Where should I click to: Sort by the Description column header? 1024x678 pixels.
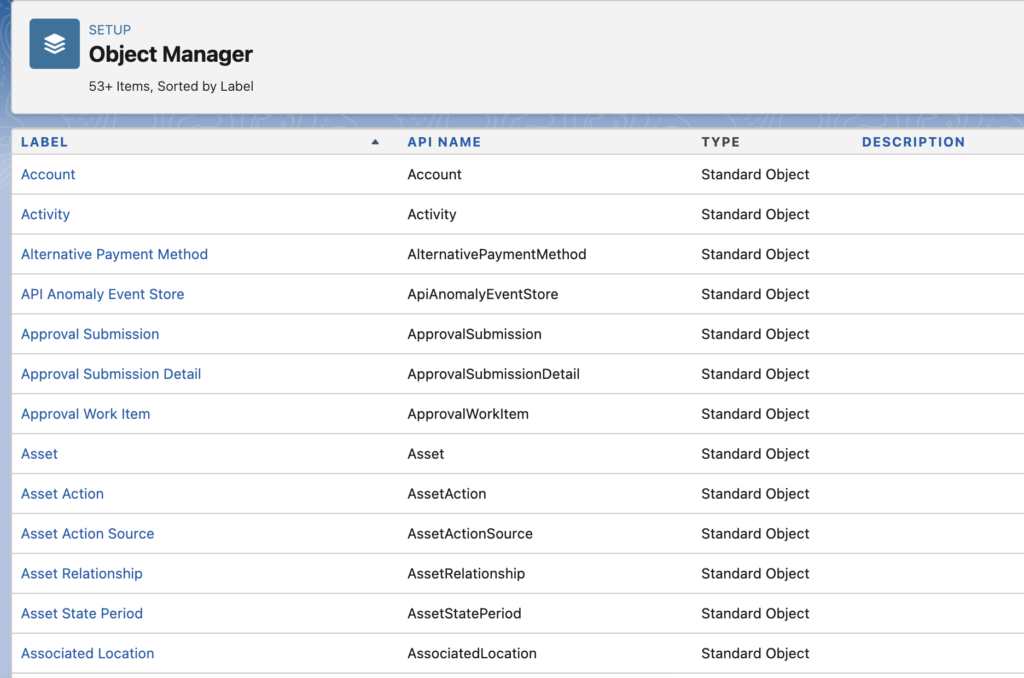pos(913,142)
